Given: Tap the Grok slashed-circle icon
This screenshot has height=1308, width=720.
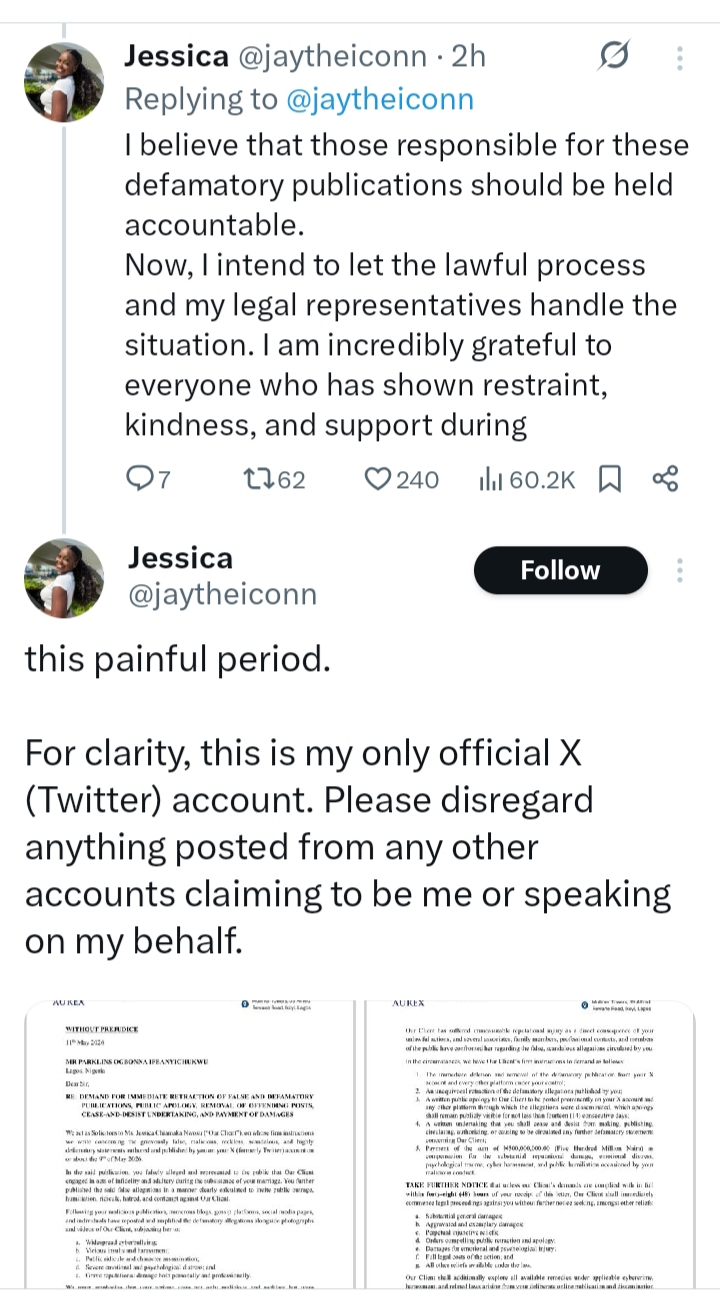Looking at the screenshot, I should (612, 56).
